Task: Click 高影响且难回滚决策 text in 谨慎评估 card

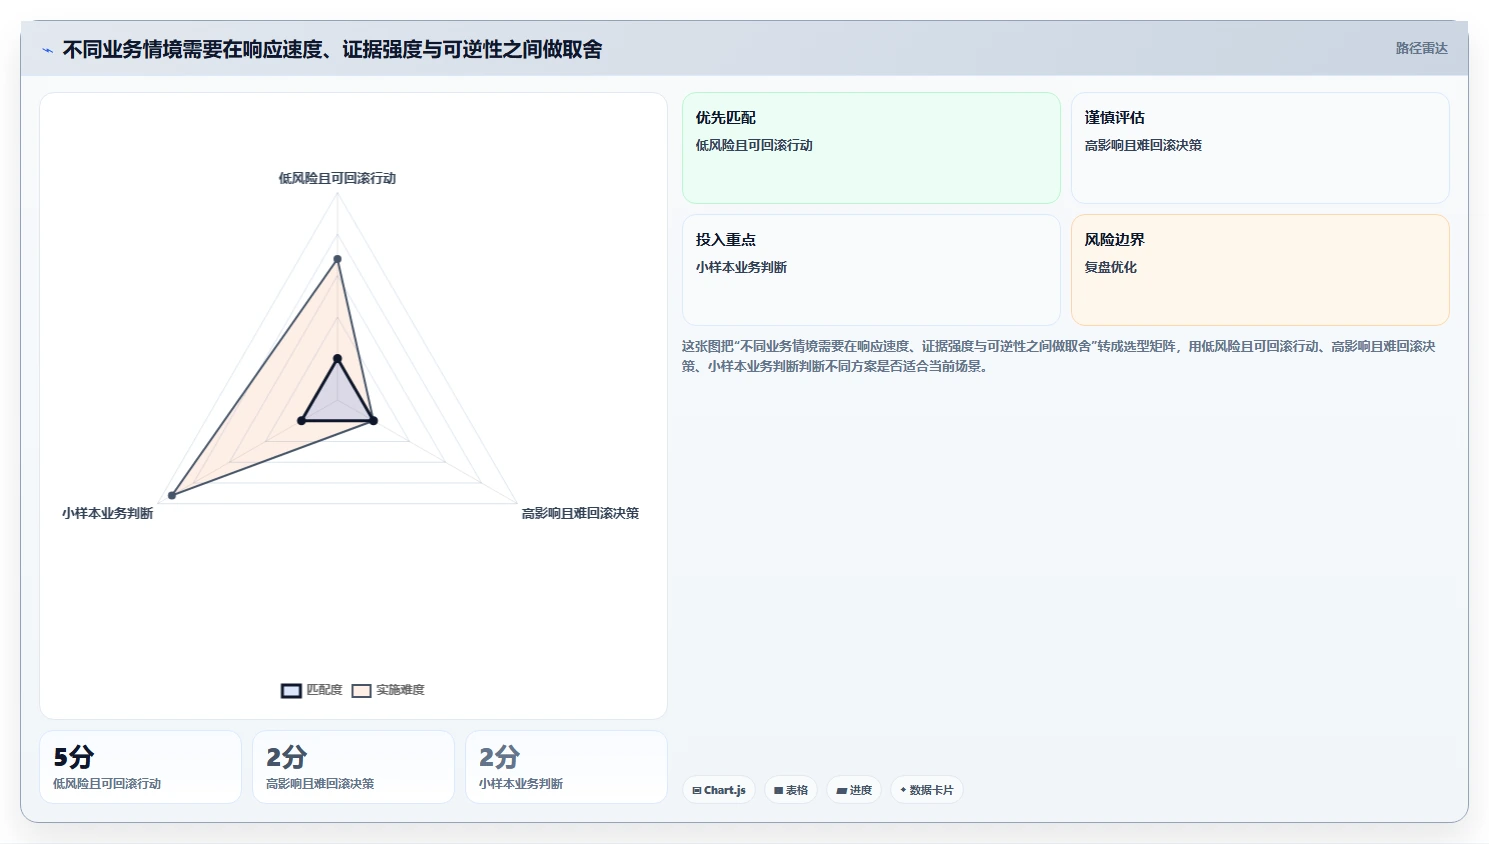Action: (x=1143, y=145)
